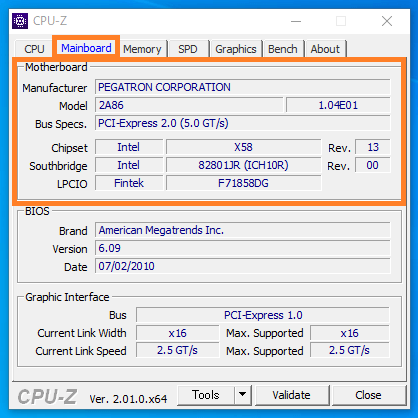Select the LPCIO model F71858DG
Image resolution: width=418 pixels, height=418 pixels.
244,183
